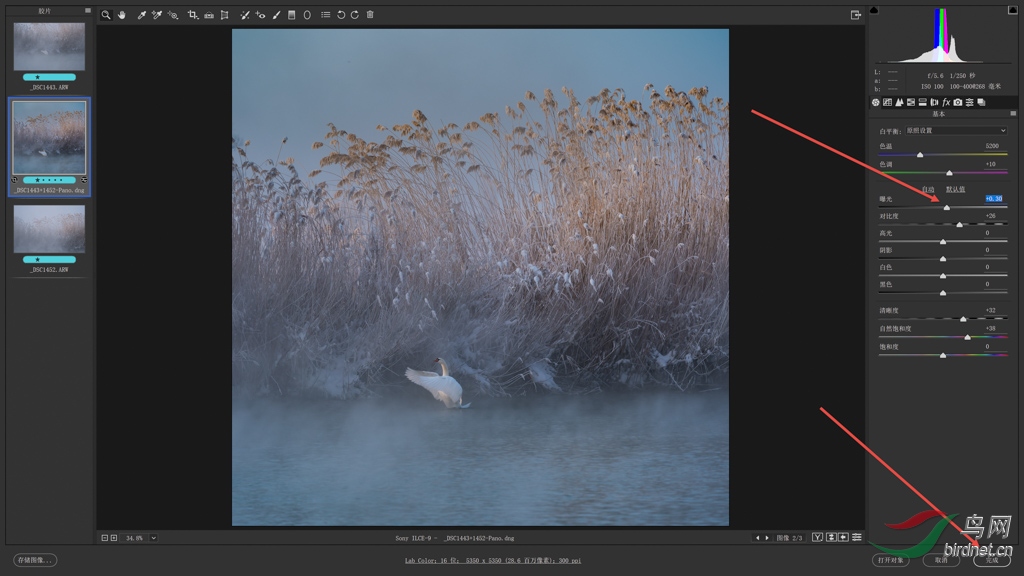Toggle highlight clipping warning in histogram
This screenshot has width=1024, height=576.
point(1013,10)
